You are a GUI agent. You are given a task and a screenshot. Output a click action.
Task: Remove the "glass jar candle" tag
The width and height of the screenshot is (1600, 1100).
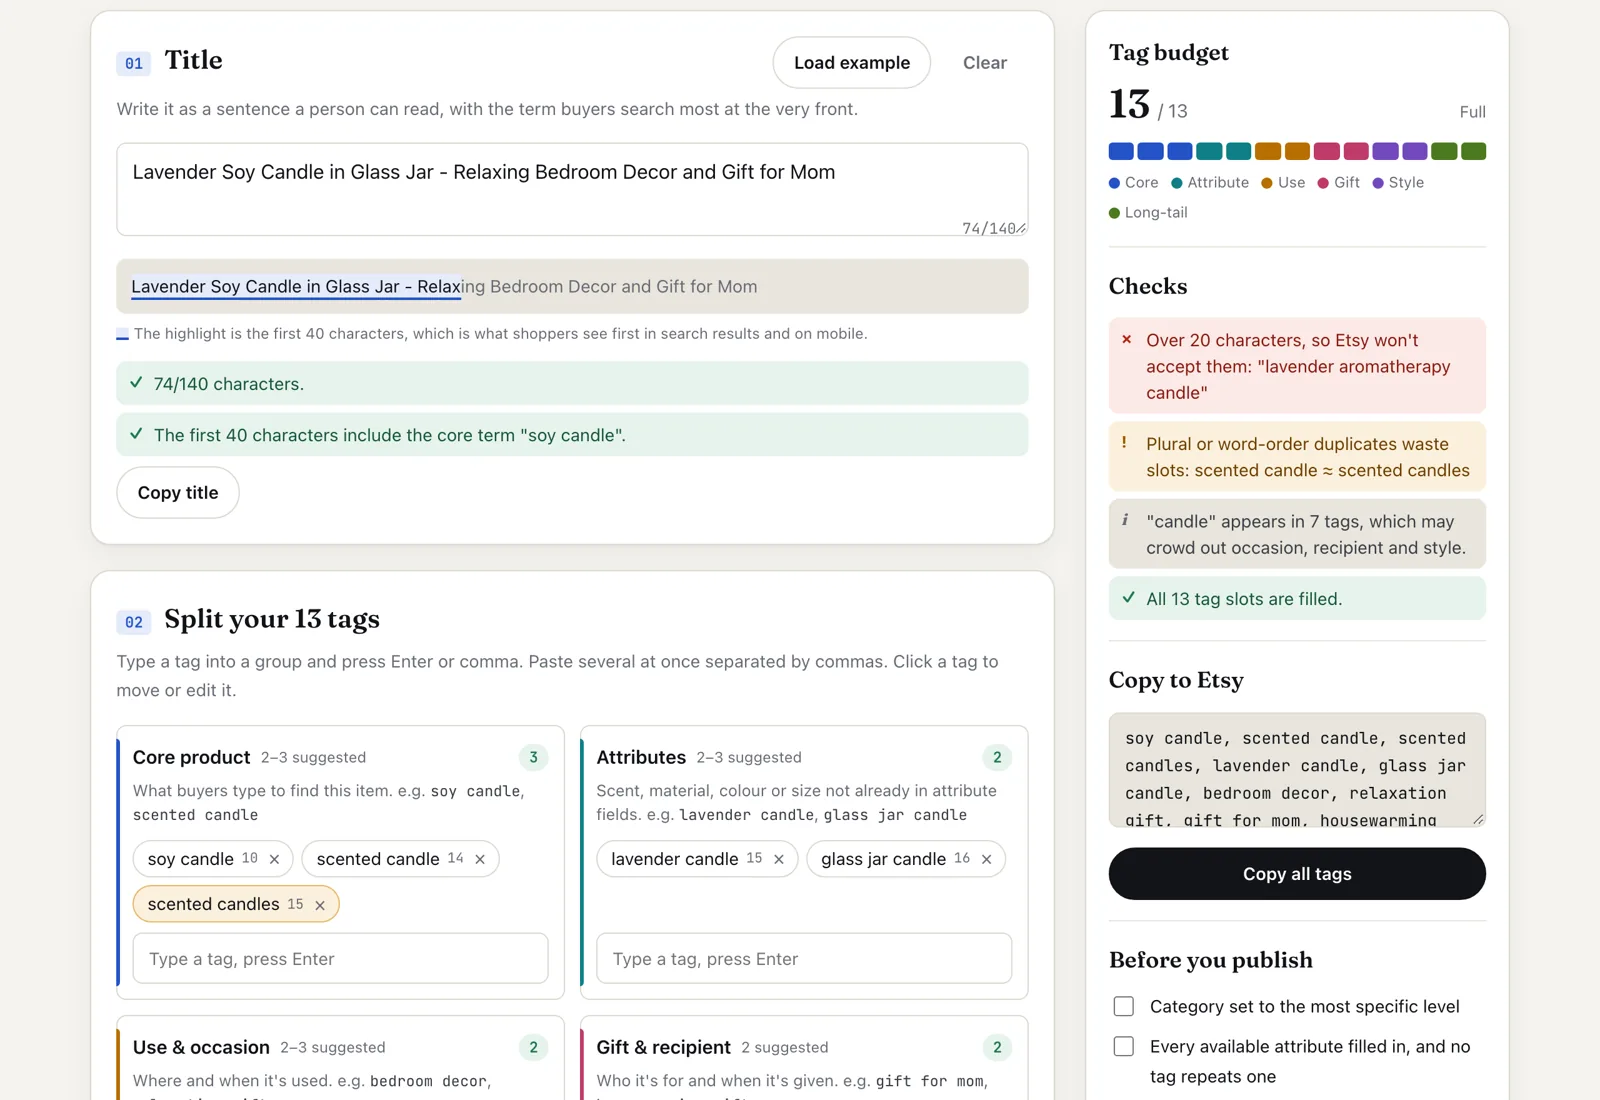click(x=986, y=859)
